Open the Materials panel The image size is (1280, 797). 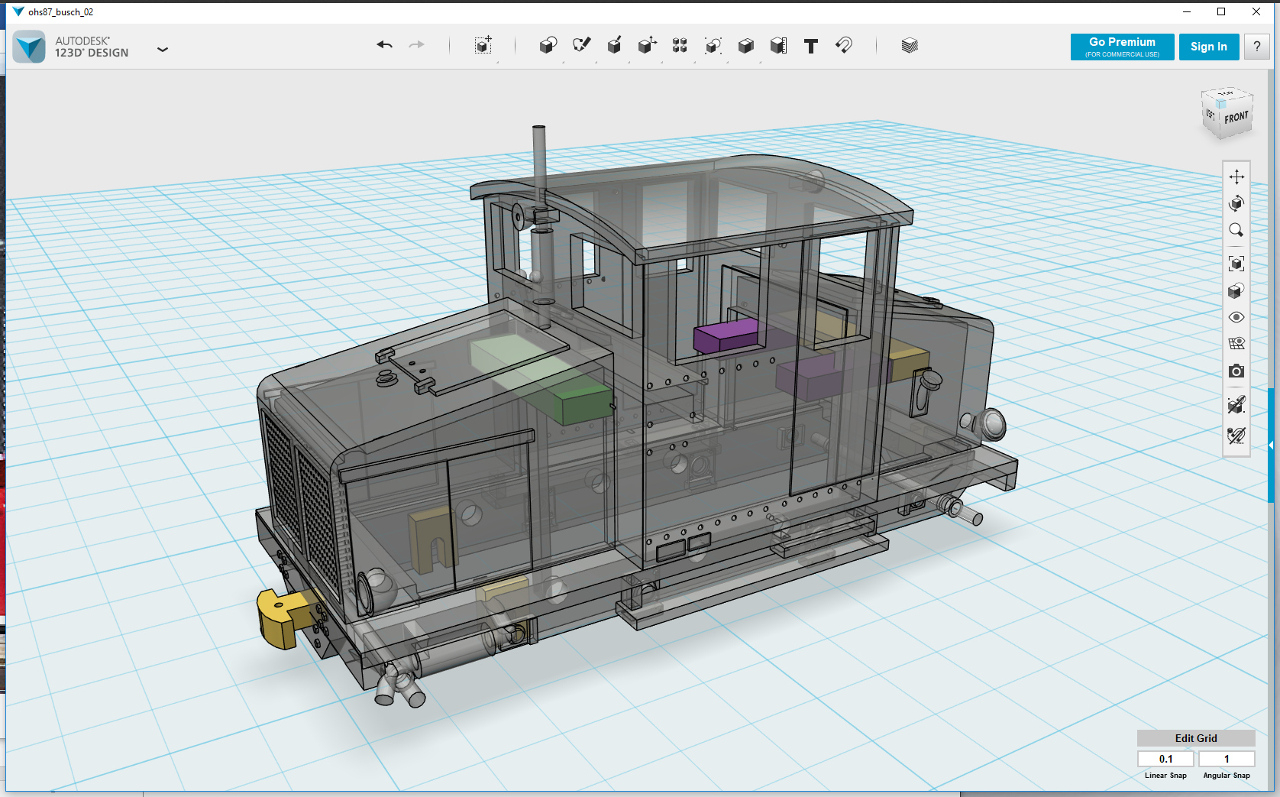909,45
